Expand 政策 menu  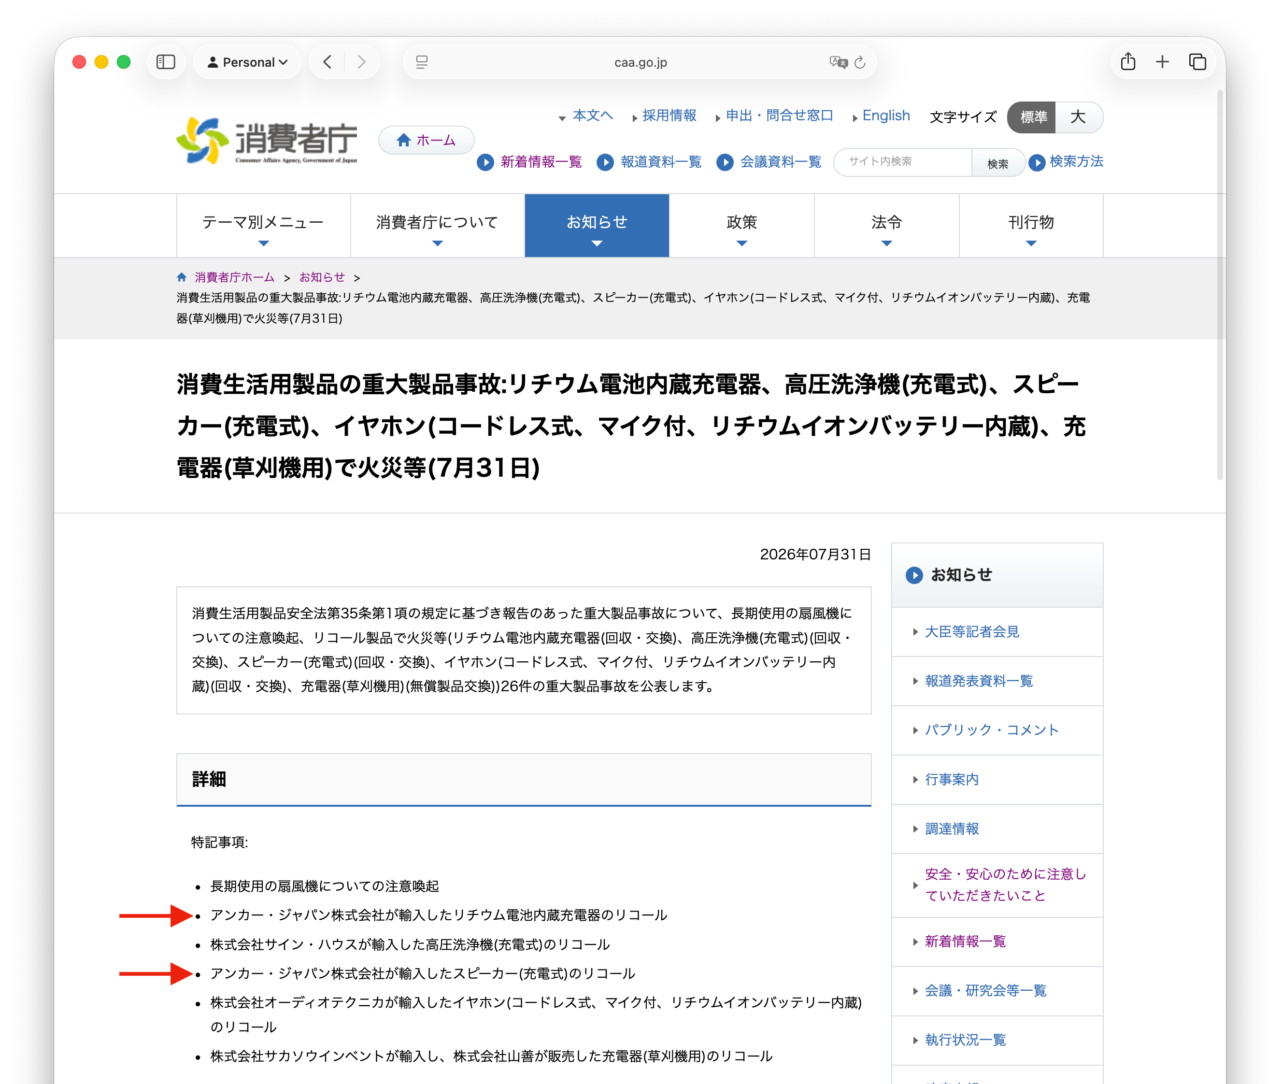[742, 225]
